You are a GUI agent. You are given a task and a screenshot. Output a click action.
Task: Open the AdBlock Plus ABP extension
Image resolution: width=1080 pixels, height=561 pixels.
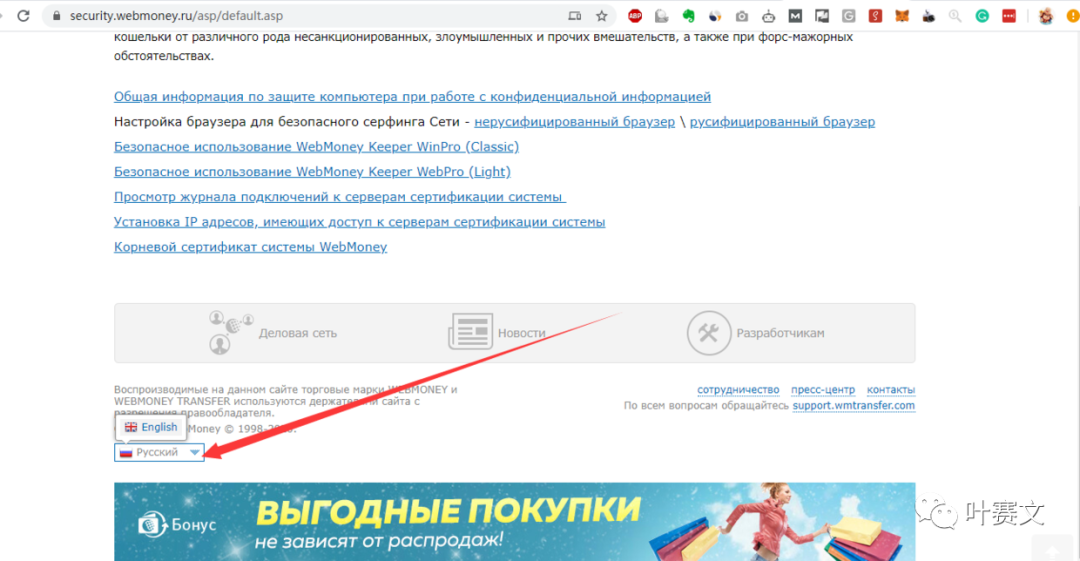coord(635,15)
